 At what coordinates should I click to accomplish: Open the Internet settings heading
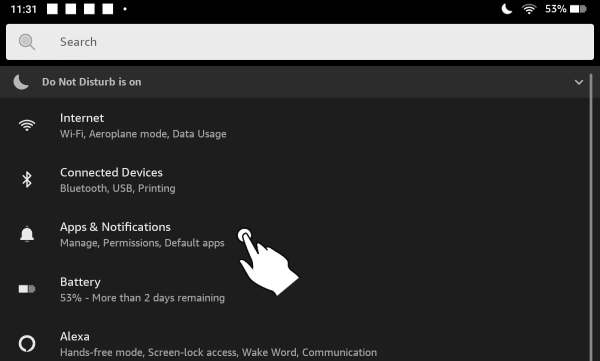click(82, 118)
